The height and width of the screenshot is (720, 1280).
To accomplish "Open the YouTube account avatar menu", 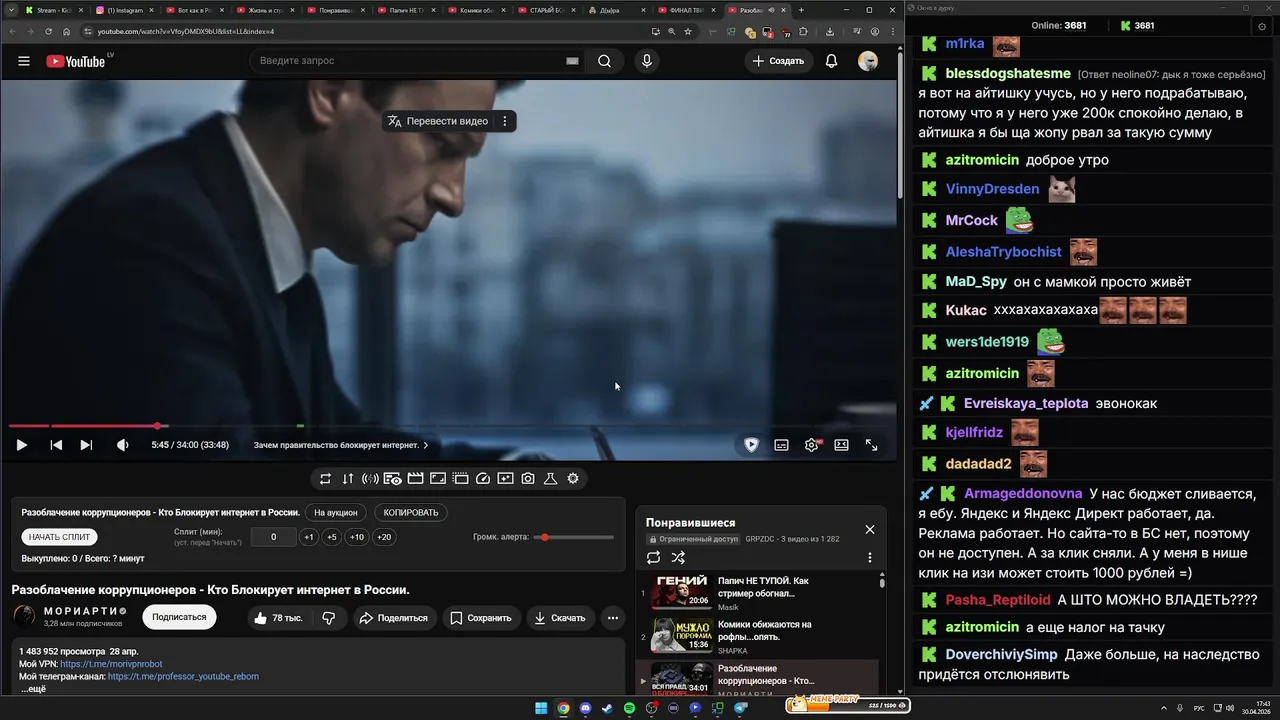I will 868,61.
